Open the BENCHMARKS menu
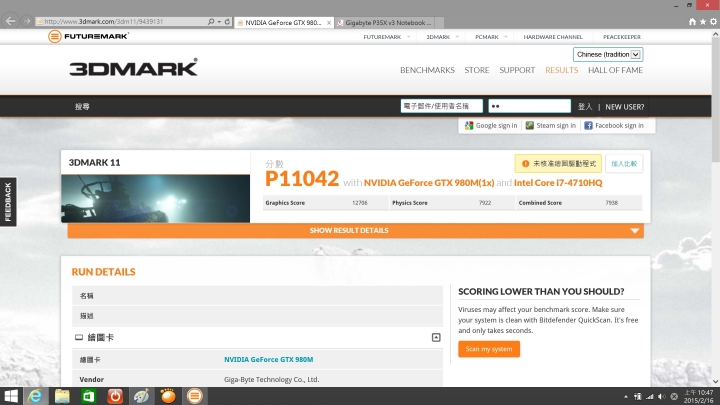Viewport: 720px width, 405px height. (427, 70)
